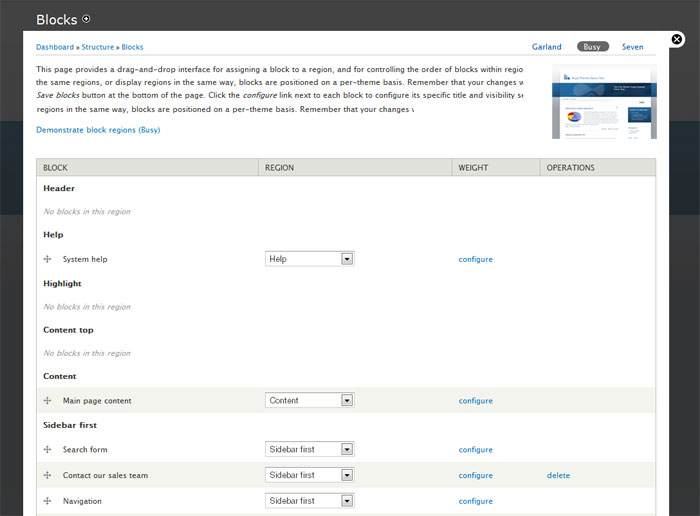This screenshot has height=516, width=700.
Task: Grab the drag handle for Contact our sales team
Action: pyautogui.click(x=47, y=475)
